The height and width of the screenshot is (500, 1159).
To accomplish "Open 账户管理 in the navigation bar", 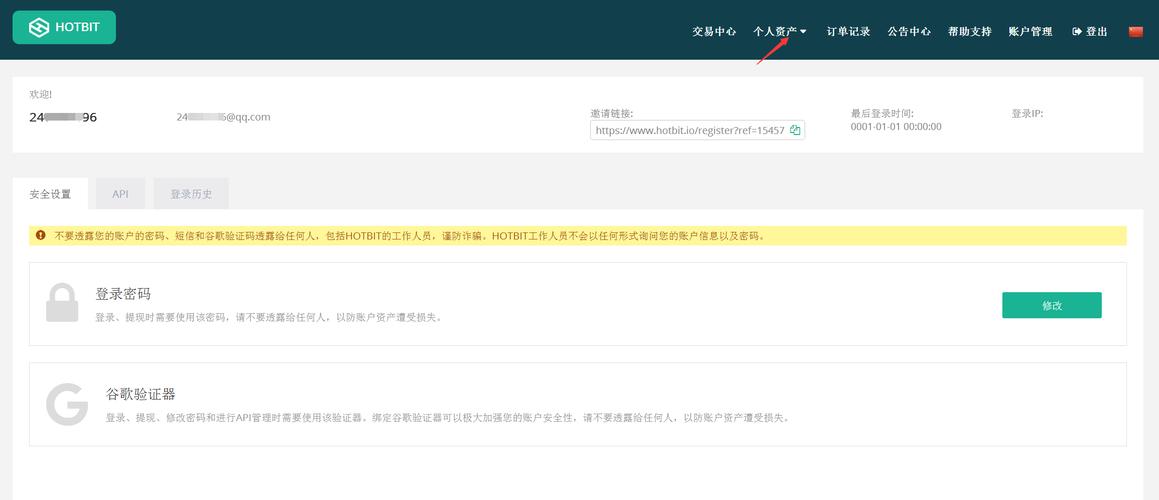I will pos(1030,31).
